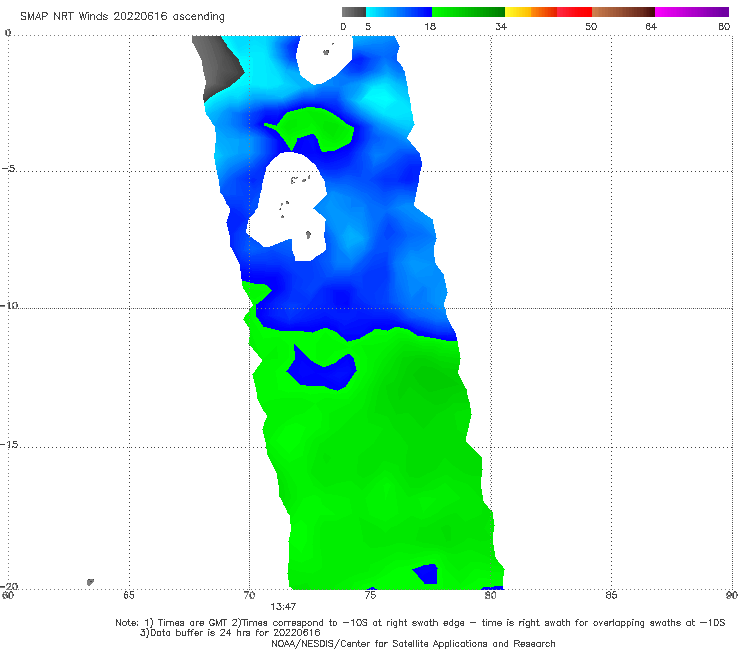Click the '50' color scale label

pyautogui.click(x=591, y=26)
